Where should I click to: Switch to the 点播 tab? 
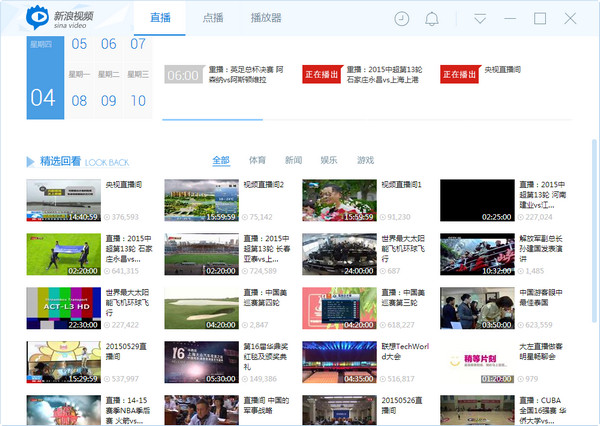tap(213, 18)
